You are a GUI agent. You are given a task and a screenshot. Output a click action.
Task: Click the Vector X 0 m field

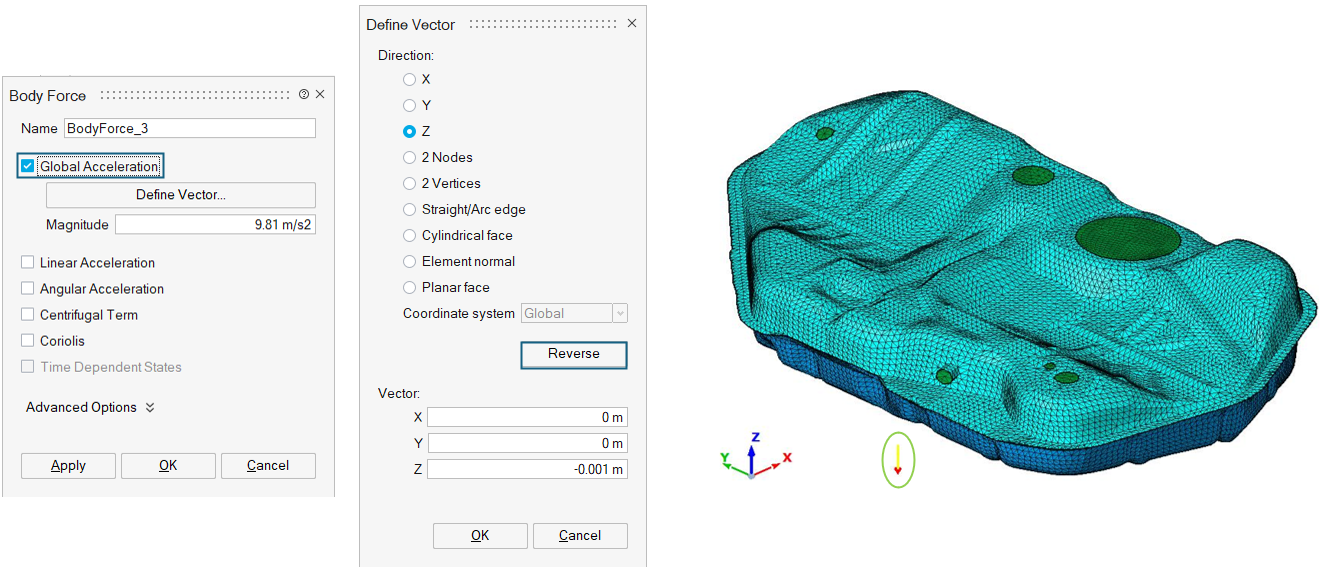click(527, 417)
